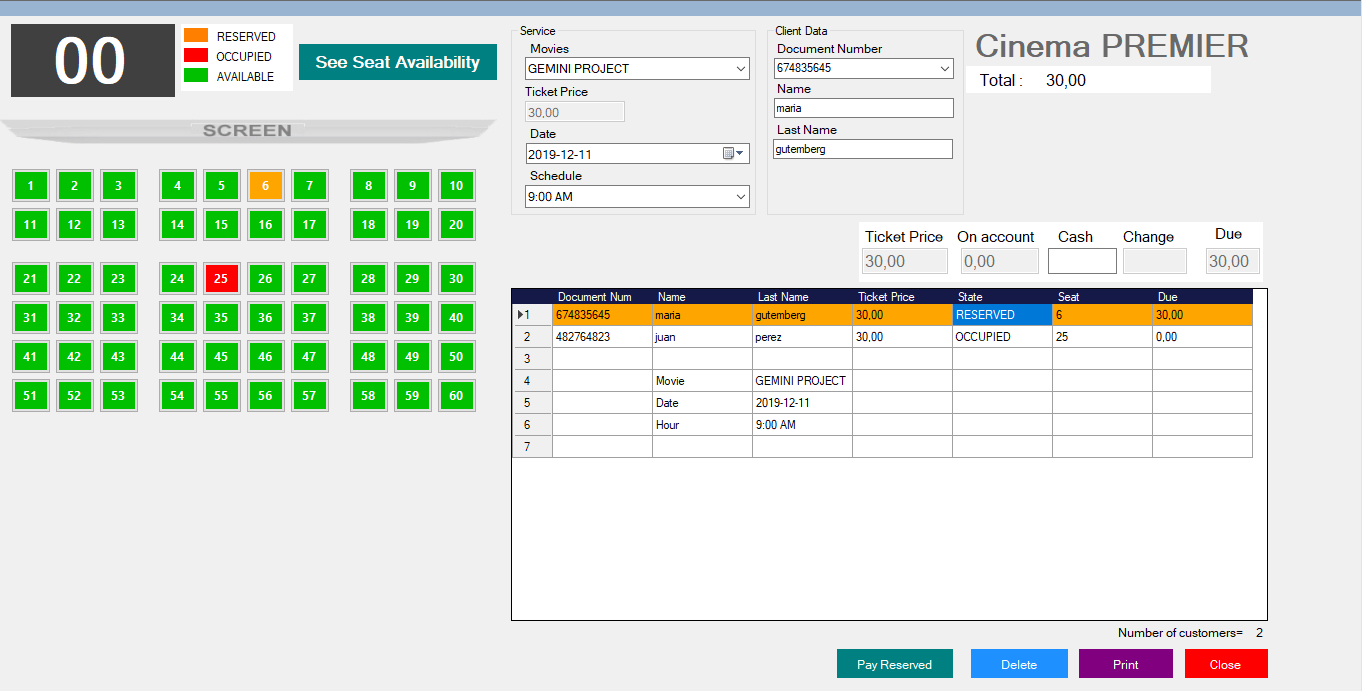Viewport: 1363px width, 691px height.
Task: Click the Pay Reserved button
Action: [893, 663]
